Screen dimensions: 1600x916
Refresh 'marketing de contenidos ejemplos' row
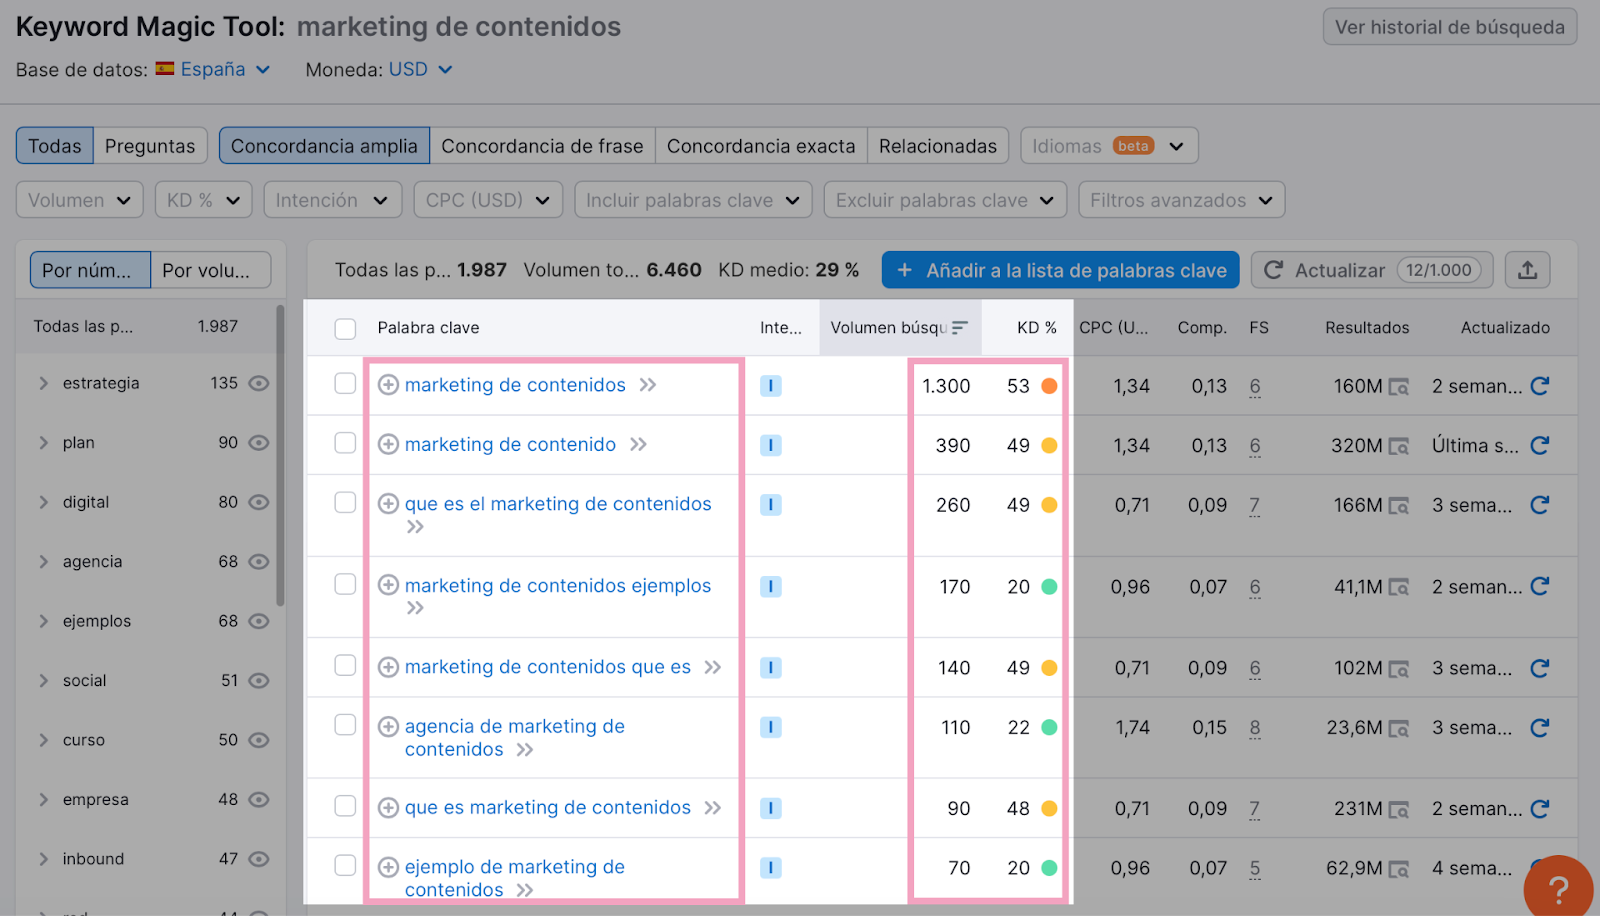[1540, 586]
